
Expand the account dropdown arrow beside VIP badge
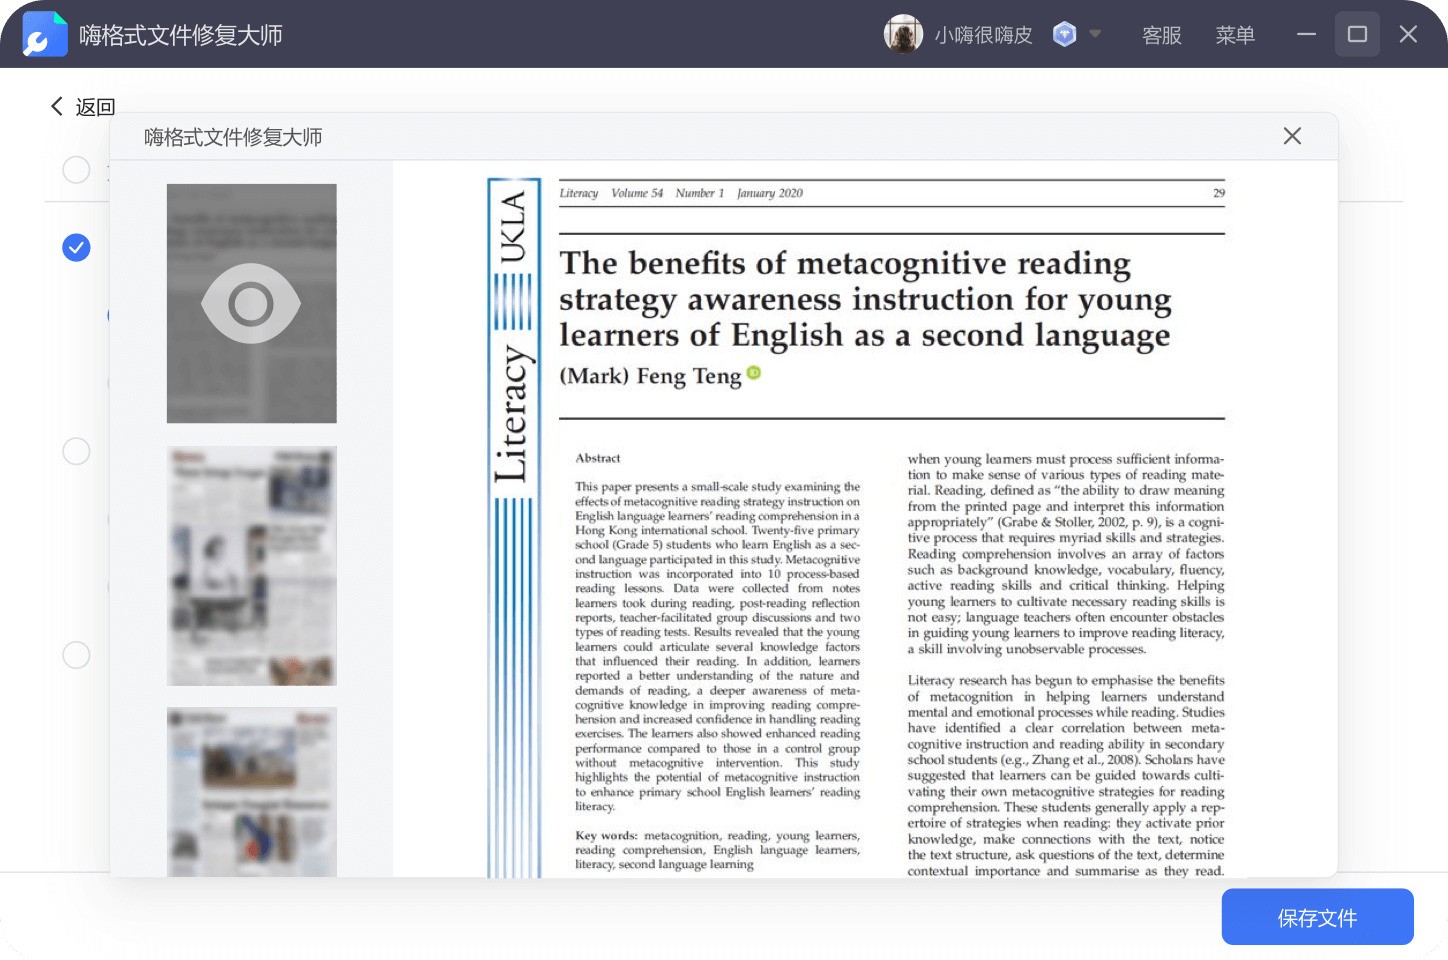pos(1095,34)
